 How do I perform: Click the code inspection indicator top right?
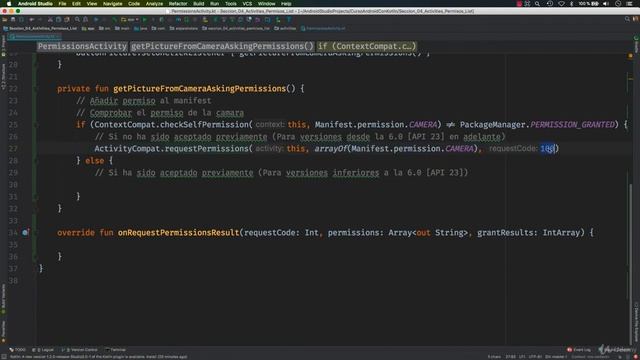click(x=631, y=56)
